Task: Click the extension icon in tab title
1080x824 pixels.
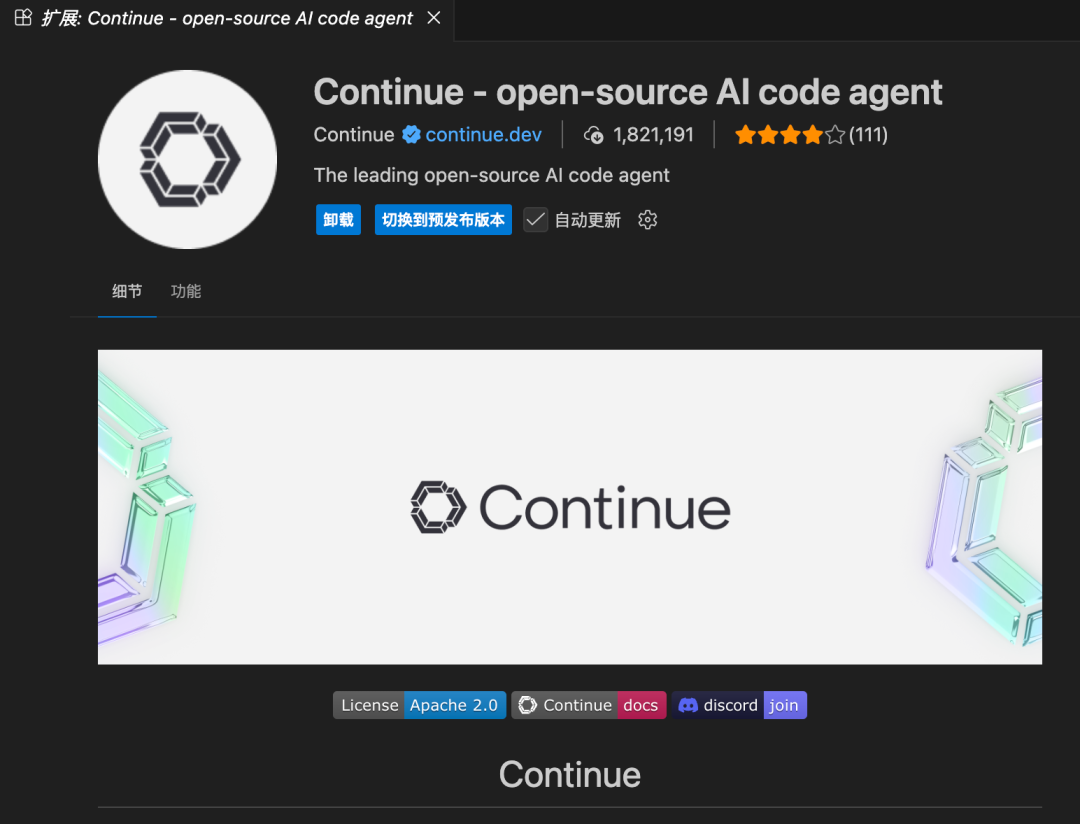Action: coord(22,18)
